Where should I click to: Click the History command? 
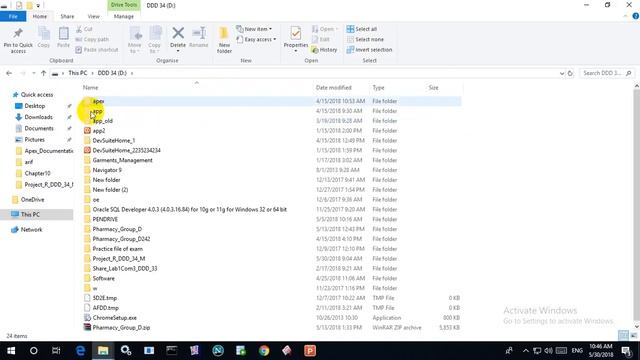pyautogui.click(x=324, y=49)
